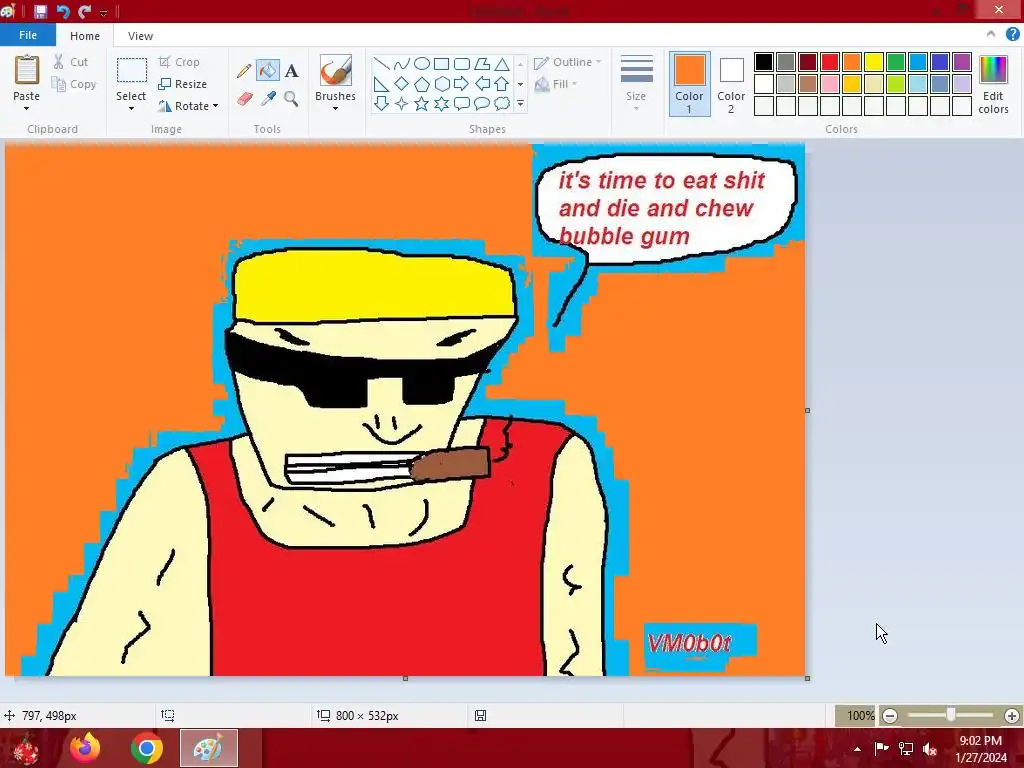Open the Size dropdown
Image resolution: width=1024 pixels, height=768 pixels.
pos(636,82)
